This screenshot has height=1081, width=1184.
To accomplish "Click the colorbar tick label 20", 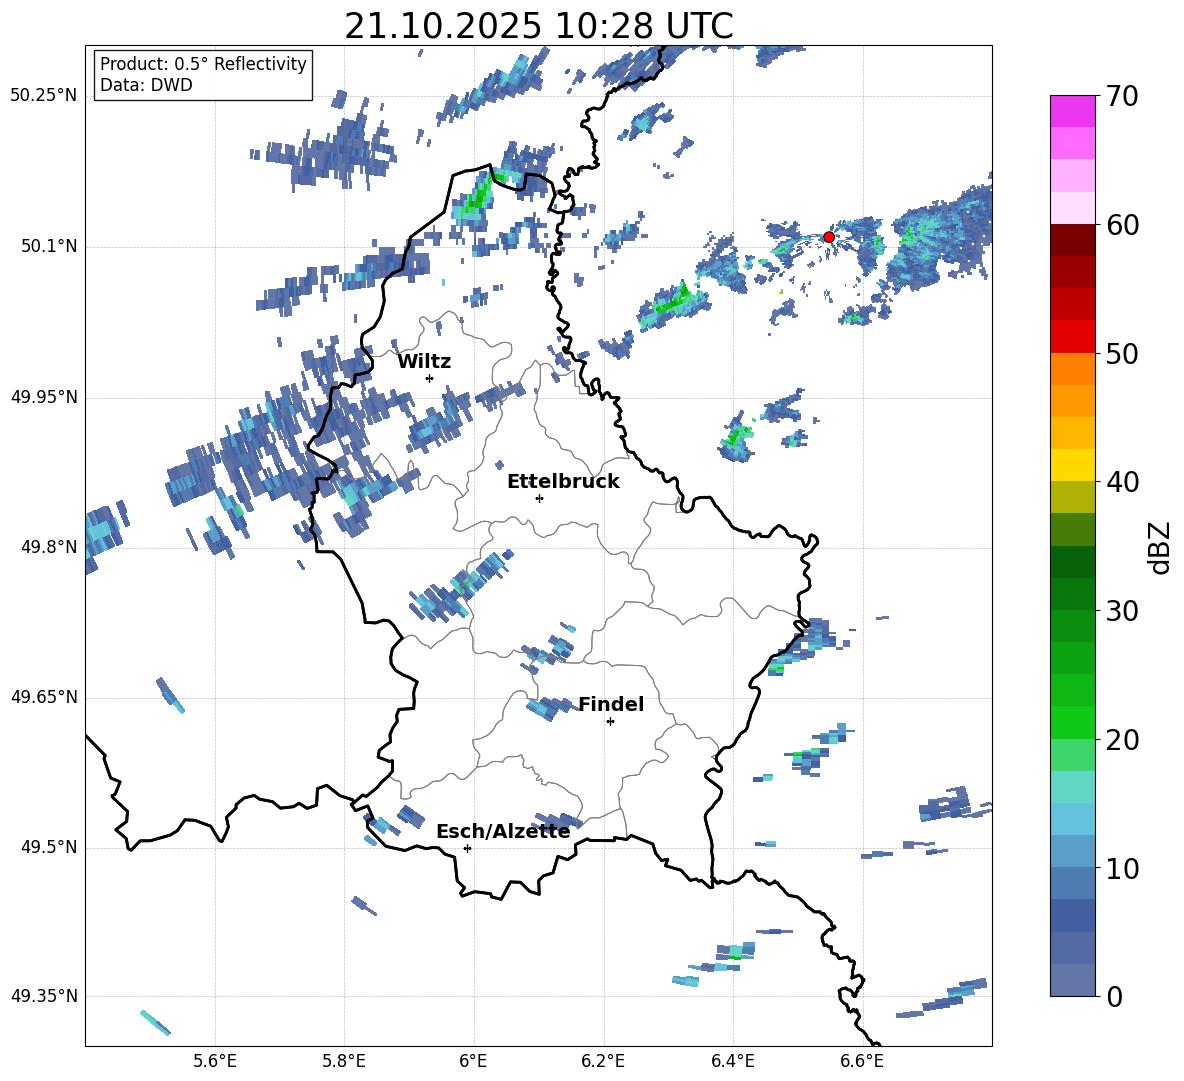I will pos(1122,740).
